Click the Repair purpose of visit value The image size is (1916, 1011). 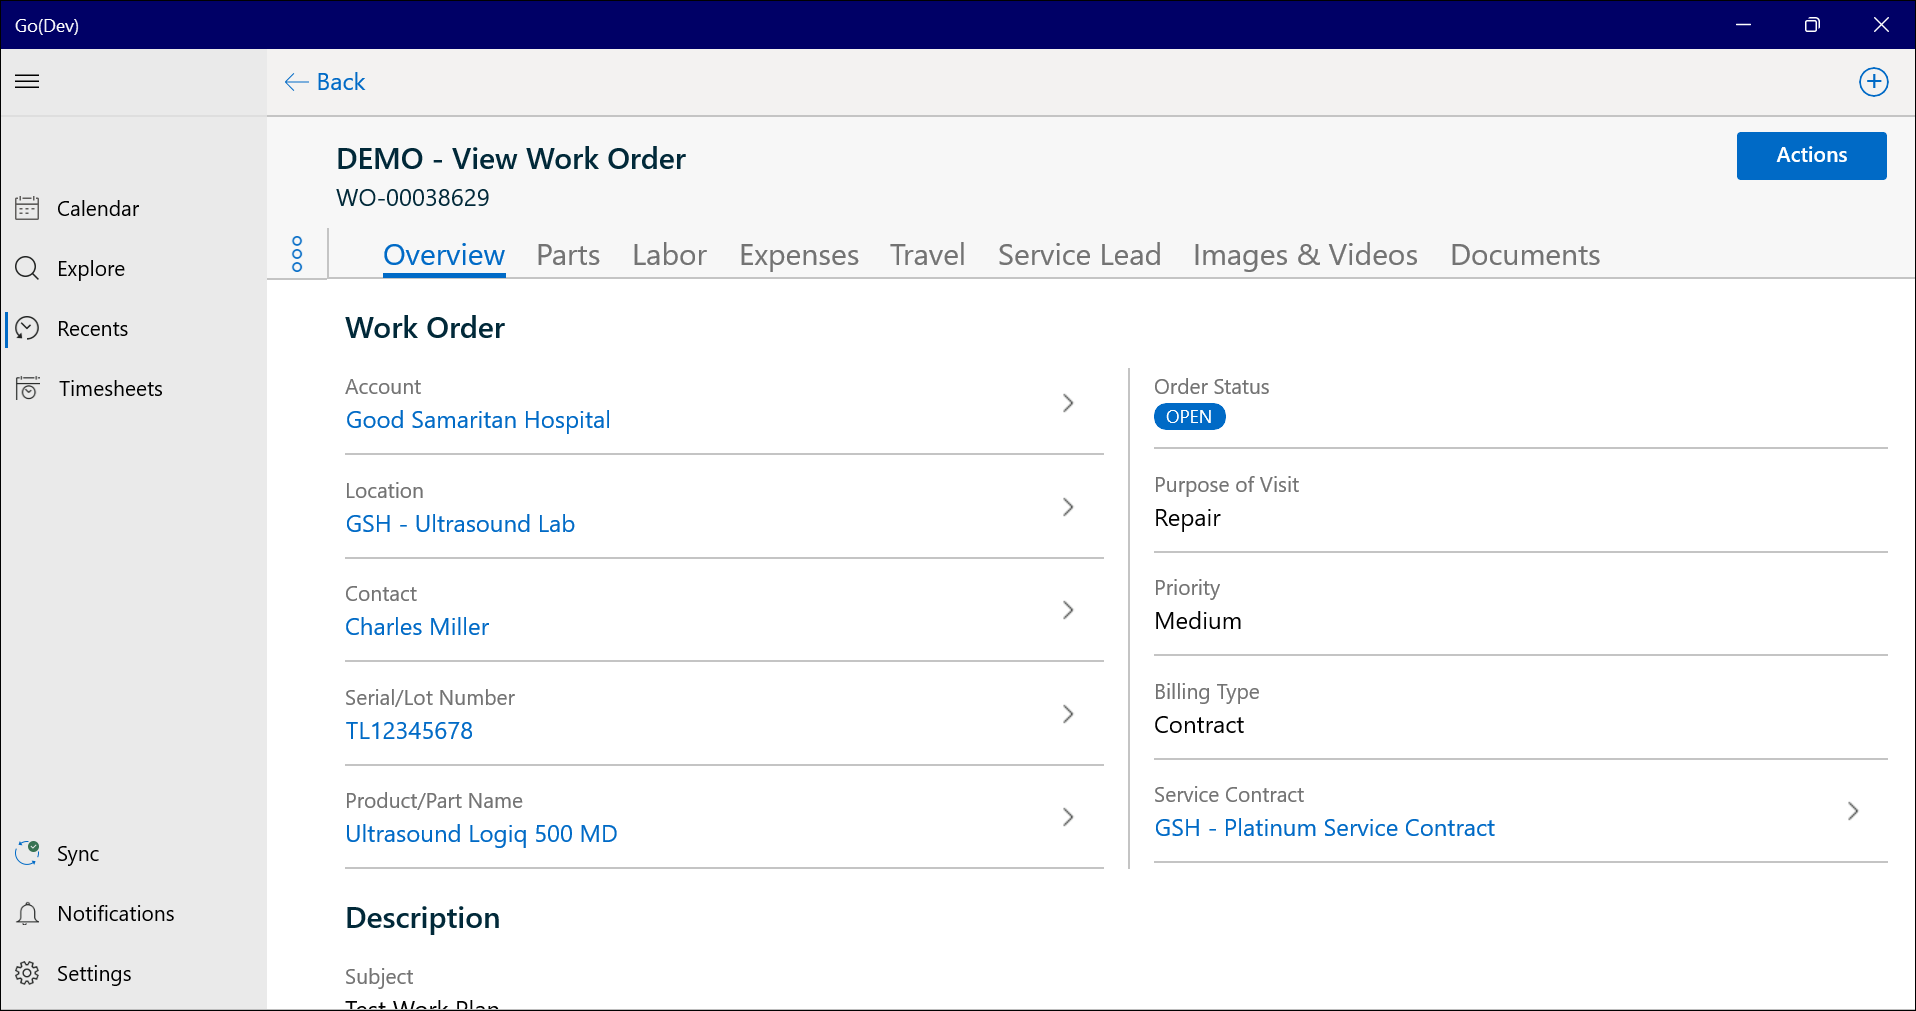1187,518
